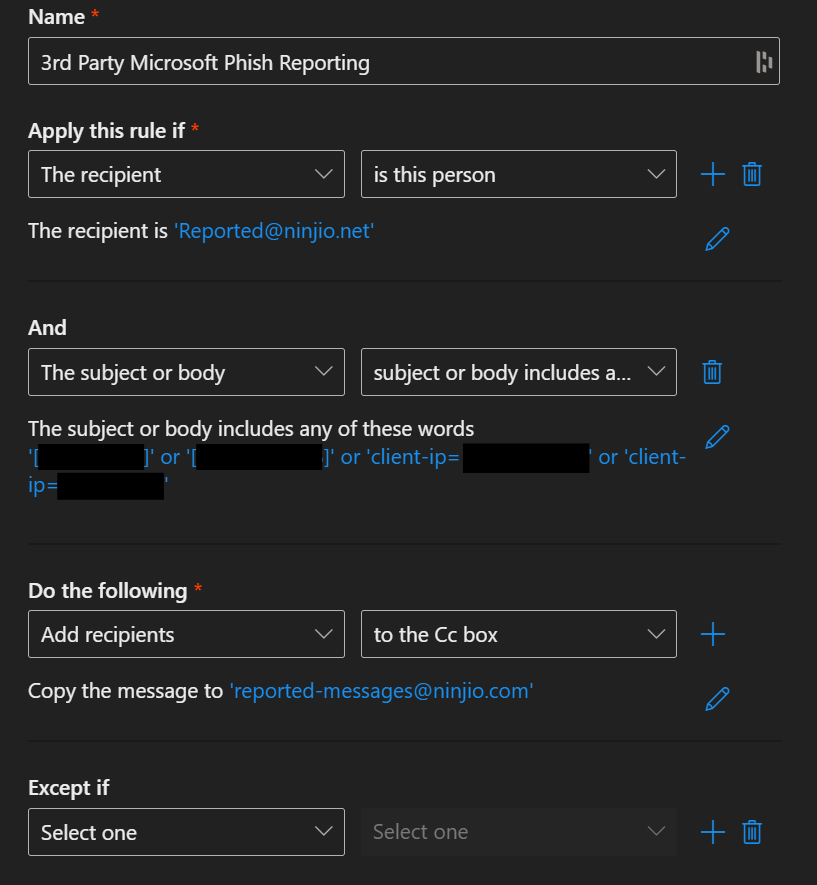Screen dimensions: 817x885
Task: Click the 'Reported@ninjio.net' link
Action: click(273, 231)
